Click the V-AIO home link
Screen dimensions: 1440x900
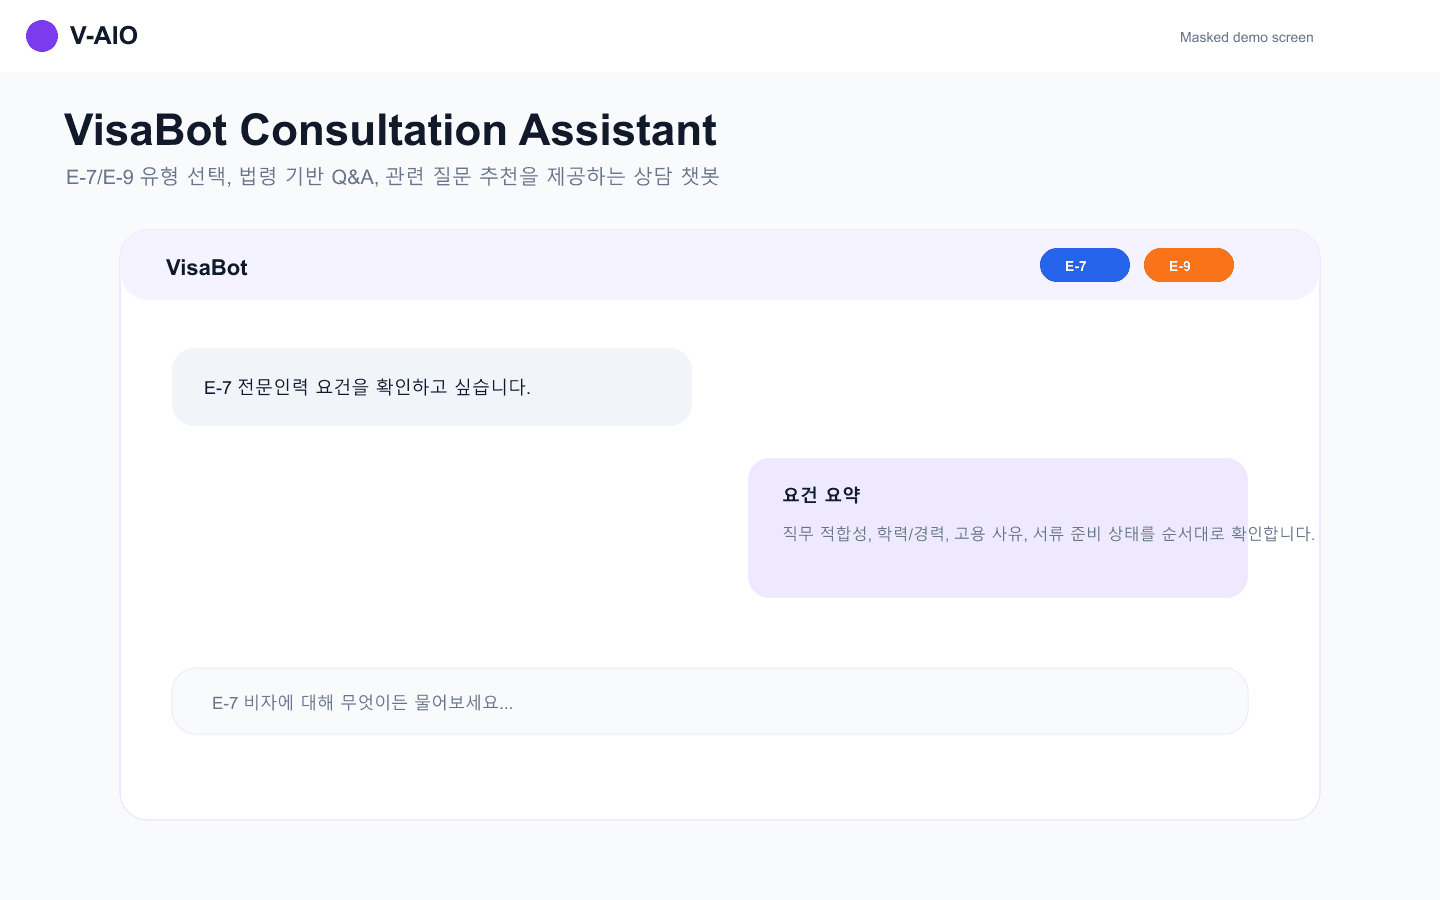[x=80, y=36]
